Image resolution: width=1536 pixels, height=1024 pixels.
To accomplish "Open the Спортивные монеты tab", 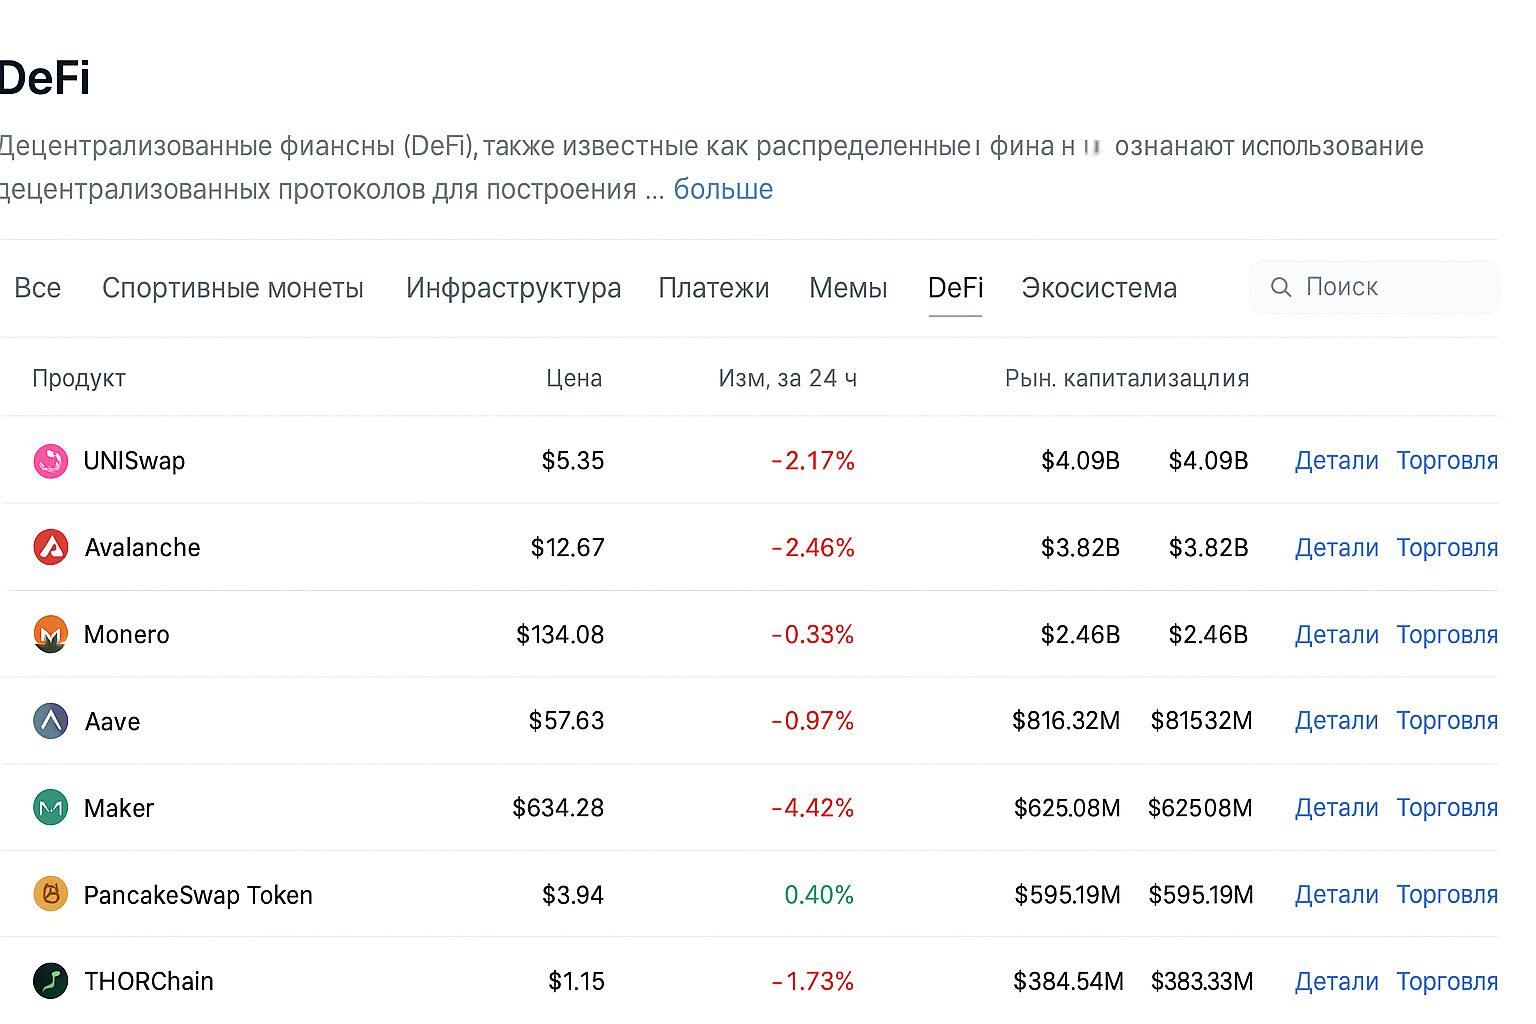I will [233, 288].
